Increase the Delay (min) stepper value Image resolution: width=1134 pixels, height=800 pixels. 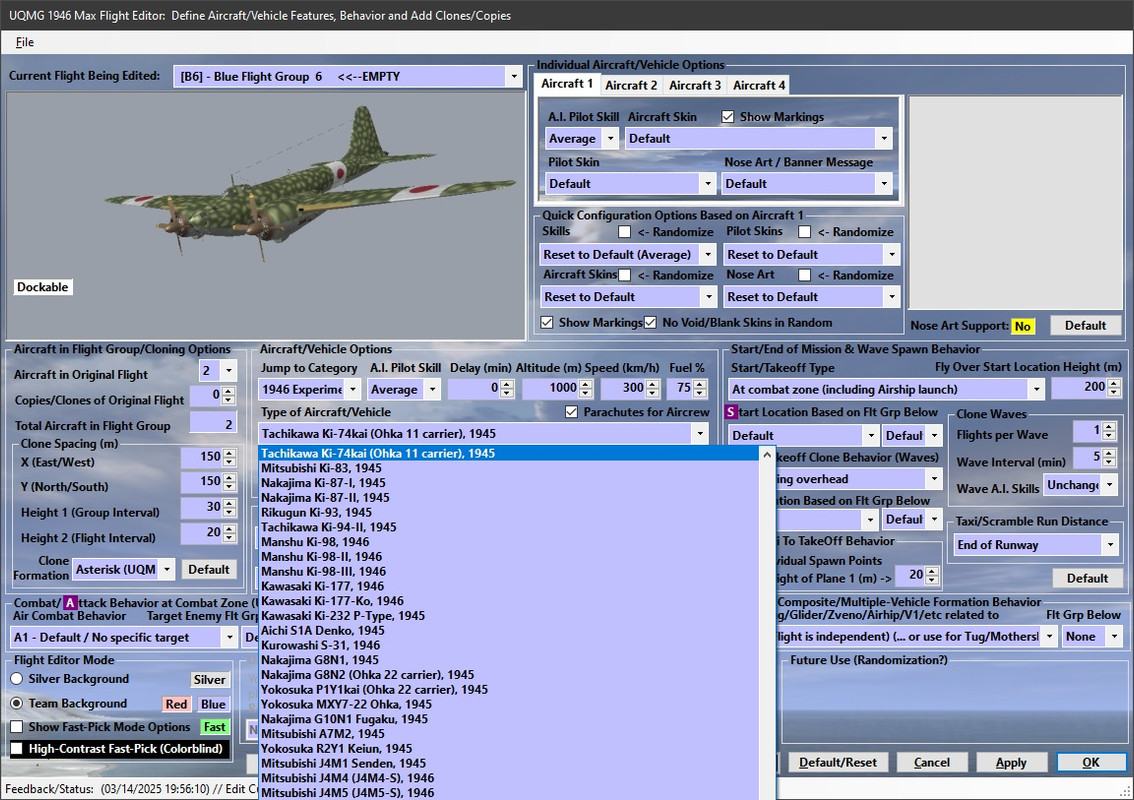point(506,384)
